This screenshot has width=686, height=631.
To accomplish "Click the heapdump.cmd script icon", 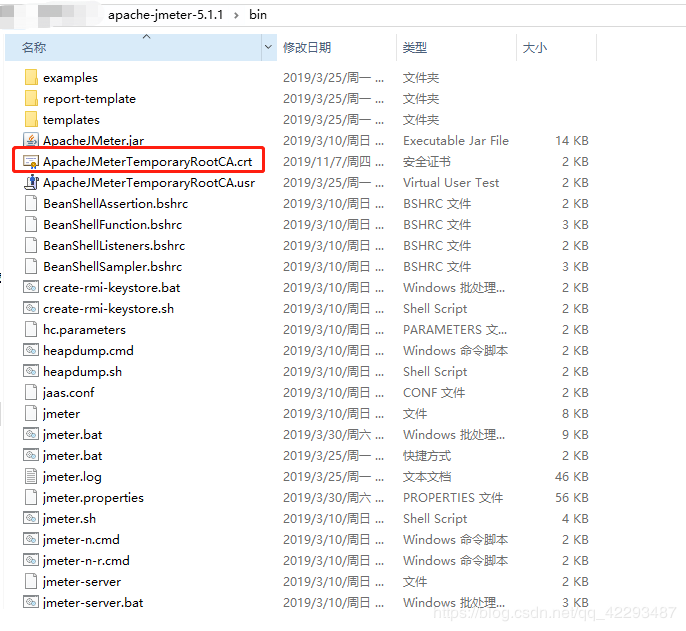I will point(31,351).
